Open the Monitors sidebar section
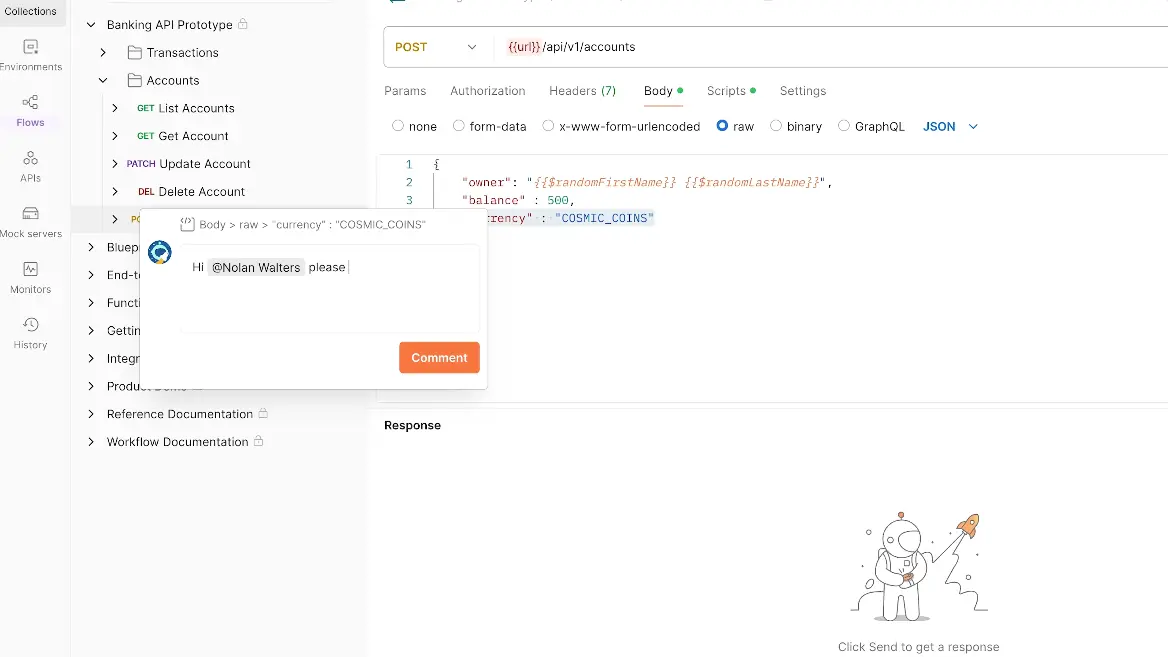The height and width of the screenshot is (657, 1168). pos(31,278)
